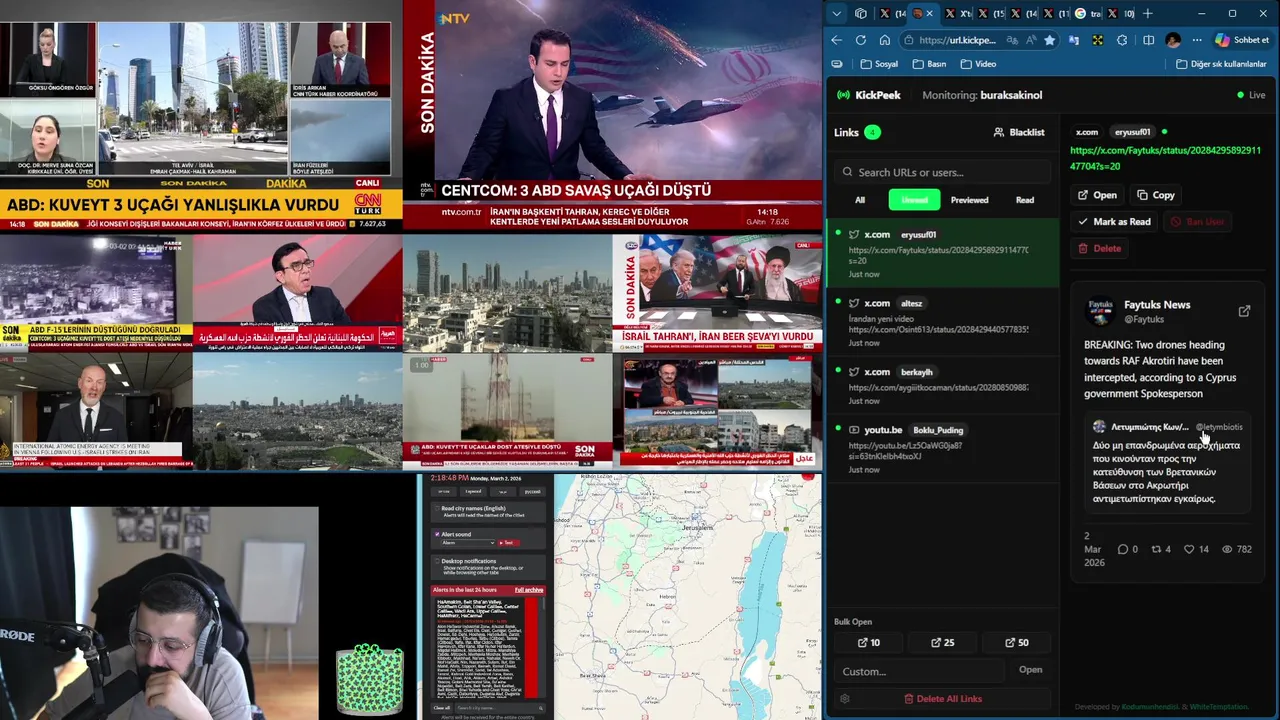The height and width of the screenshot is (720, 1280).
Task: Close the active KickPeek tab
Action: coord(930,13)
